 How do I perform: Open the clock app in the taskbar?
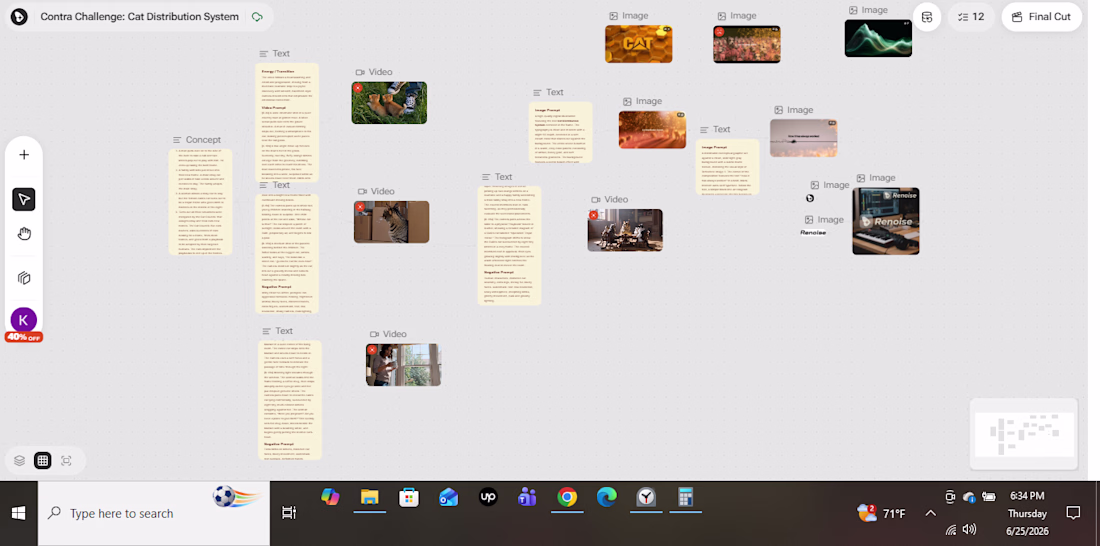646,498
